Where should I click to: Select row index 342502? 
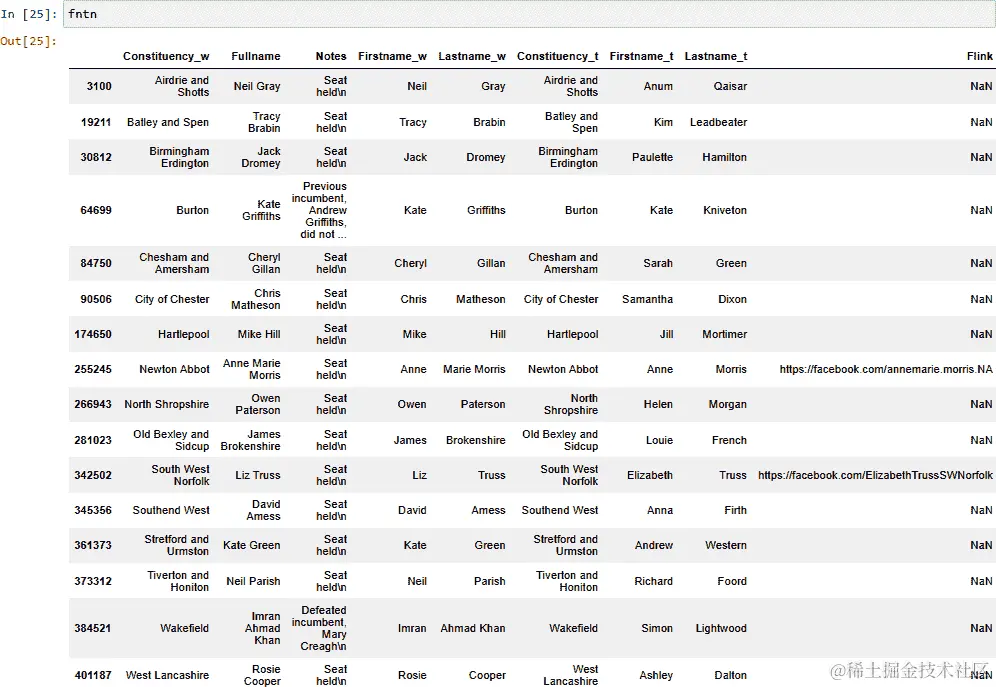coord(93,475)
